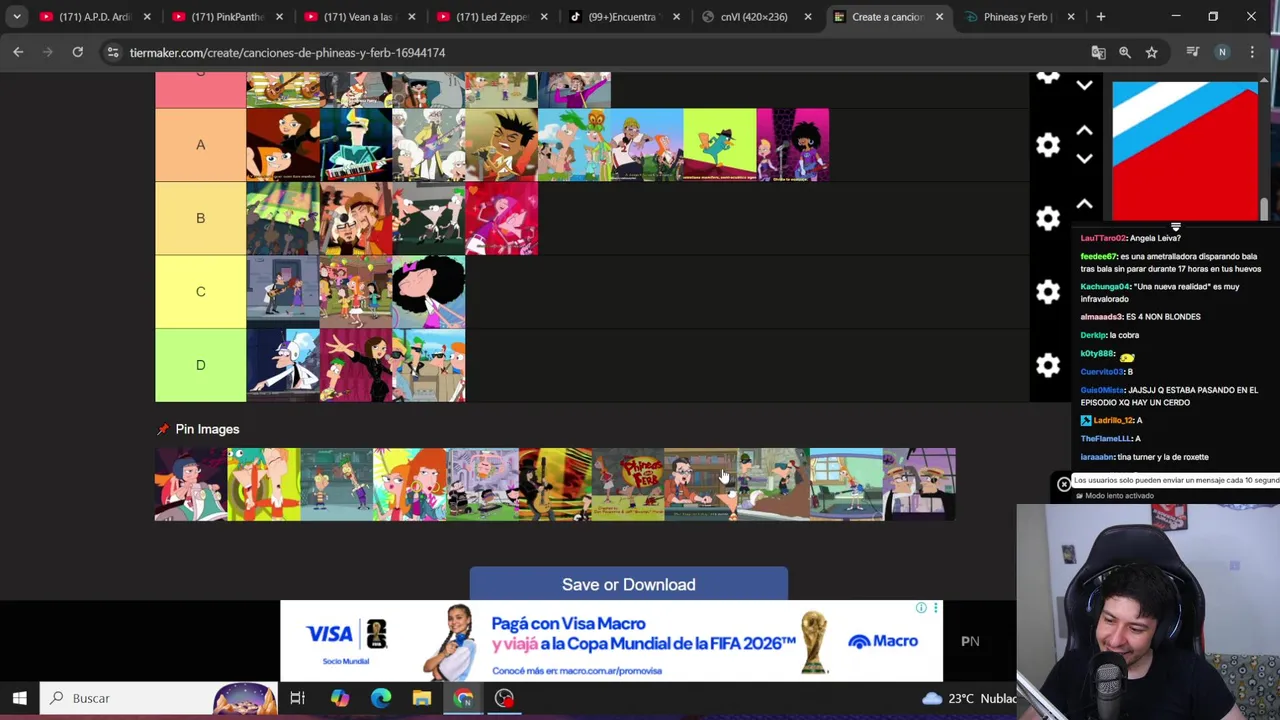1280x720 pixels.
Task: Select the last unranked image in pool
Action: pyautogui.click(x=919, y=484)
